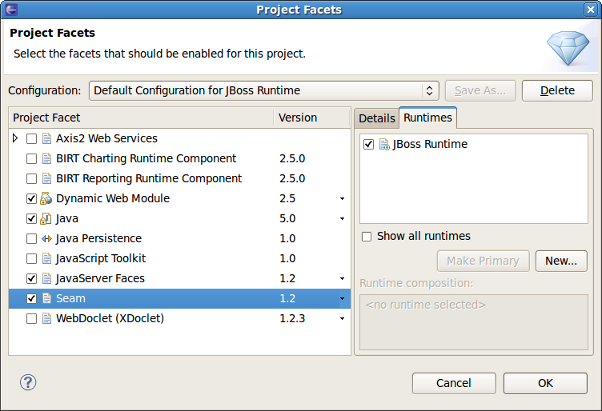Viewport: 602px width, 411px height.
Task: Switch to the Details tab
Action: click(377, 118)
